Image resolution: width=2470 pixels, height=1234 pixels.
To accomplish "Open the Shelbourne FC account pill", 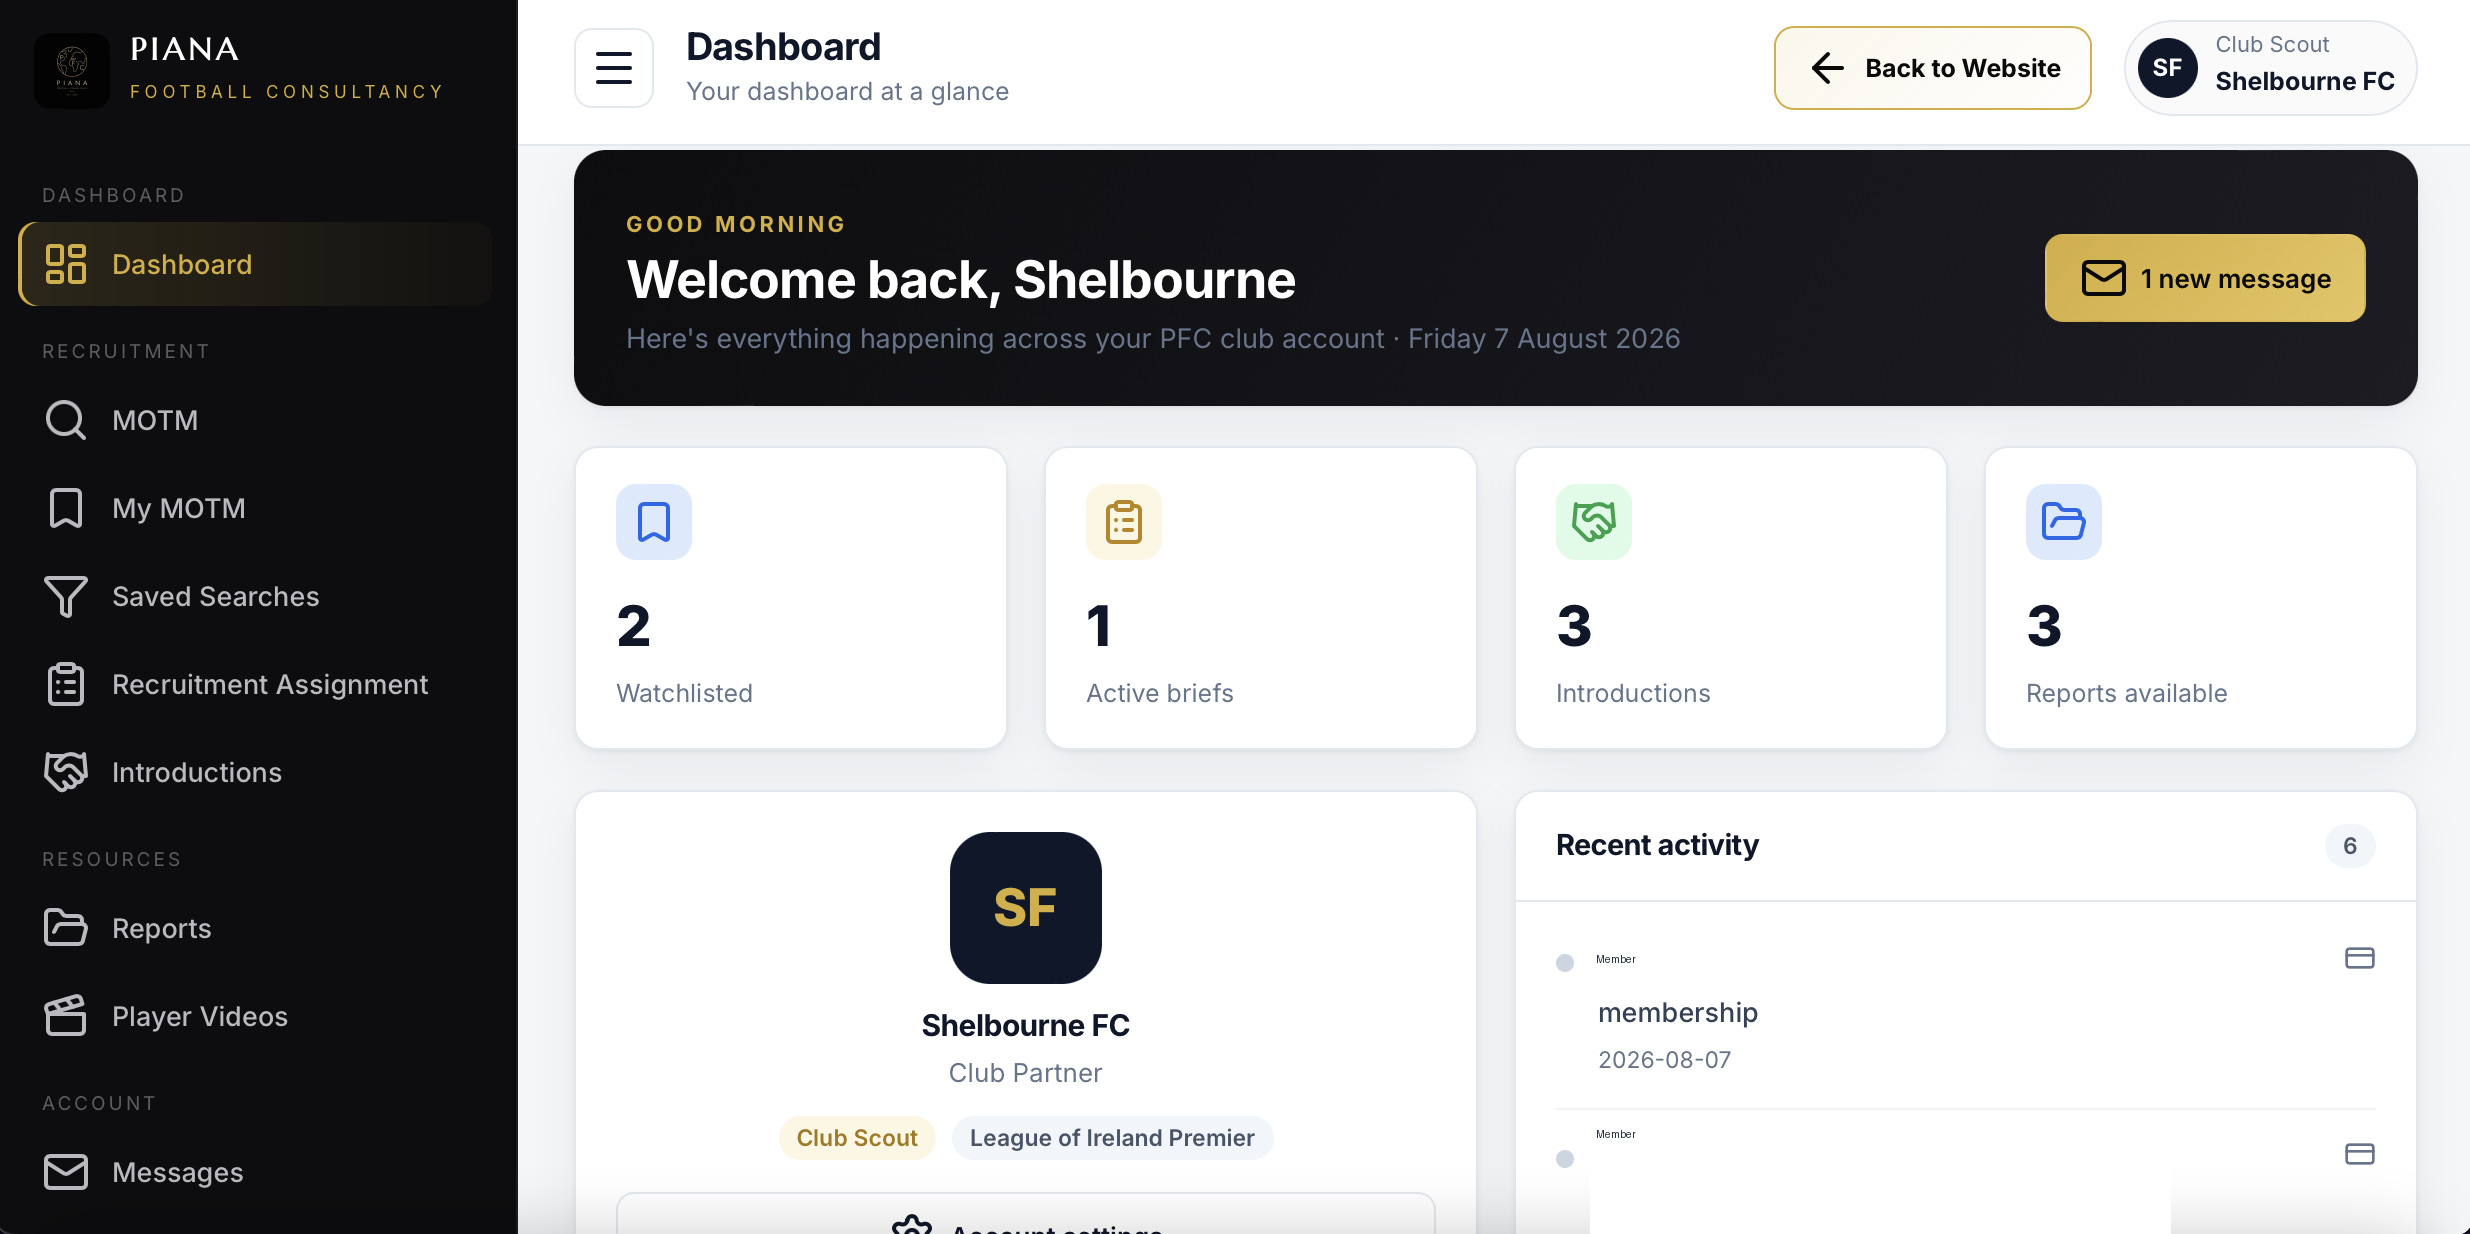I will 2270,68.
